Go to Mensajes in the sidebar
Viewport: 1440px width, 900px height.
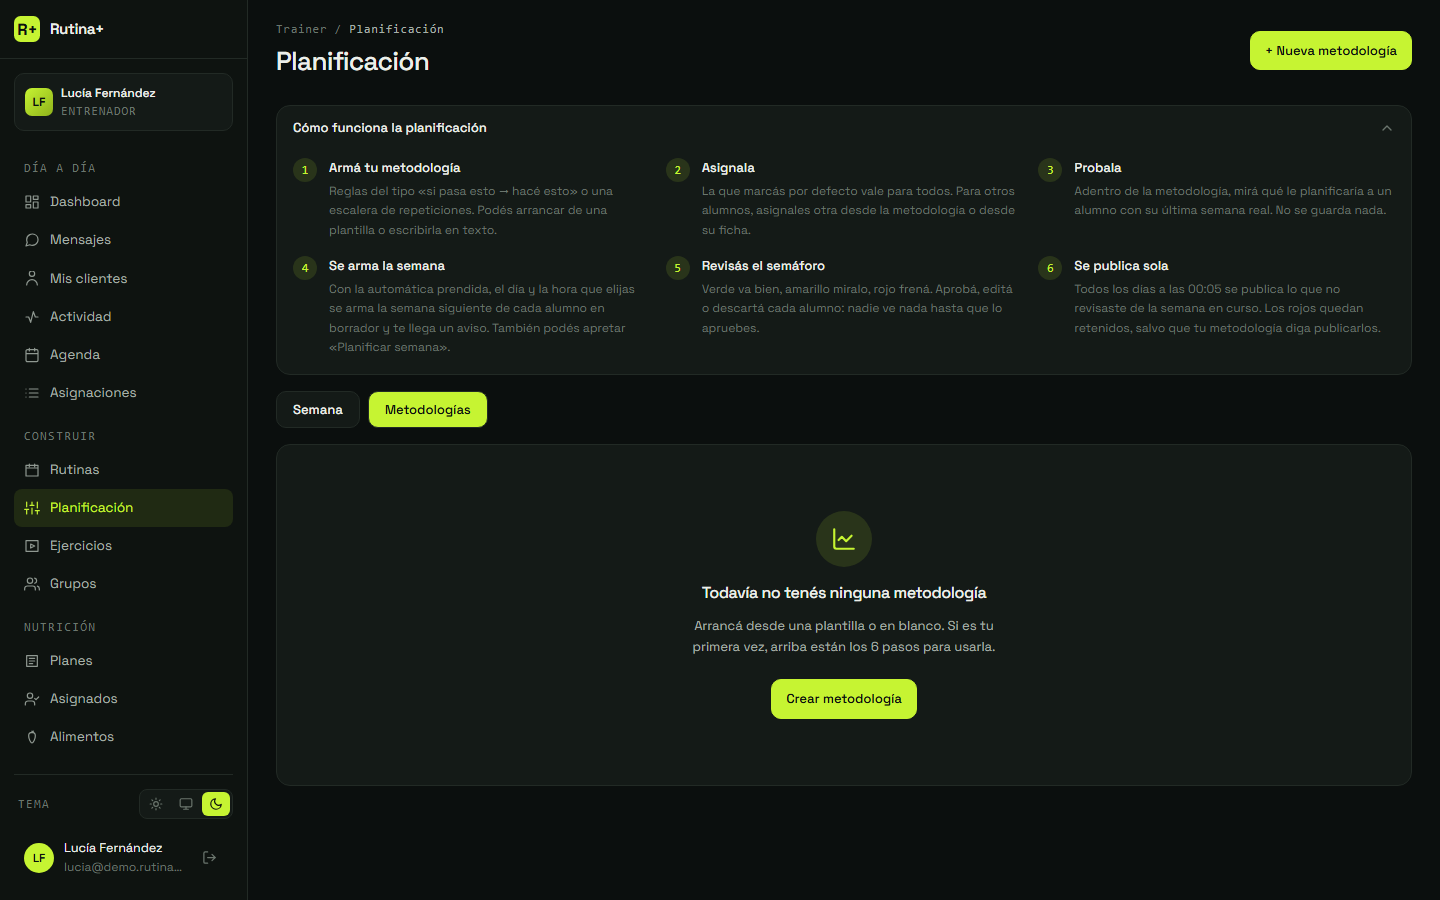click(x=124, y=240)
